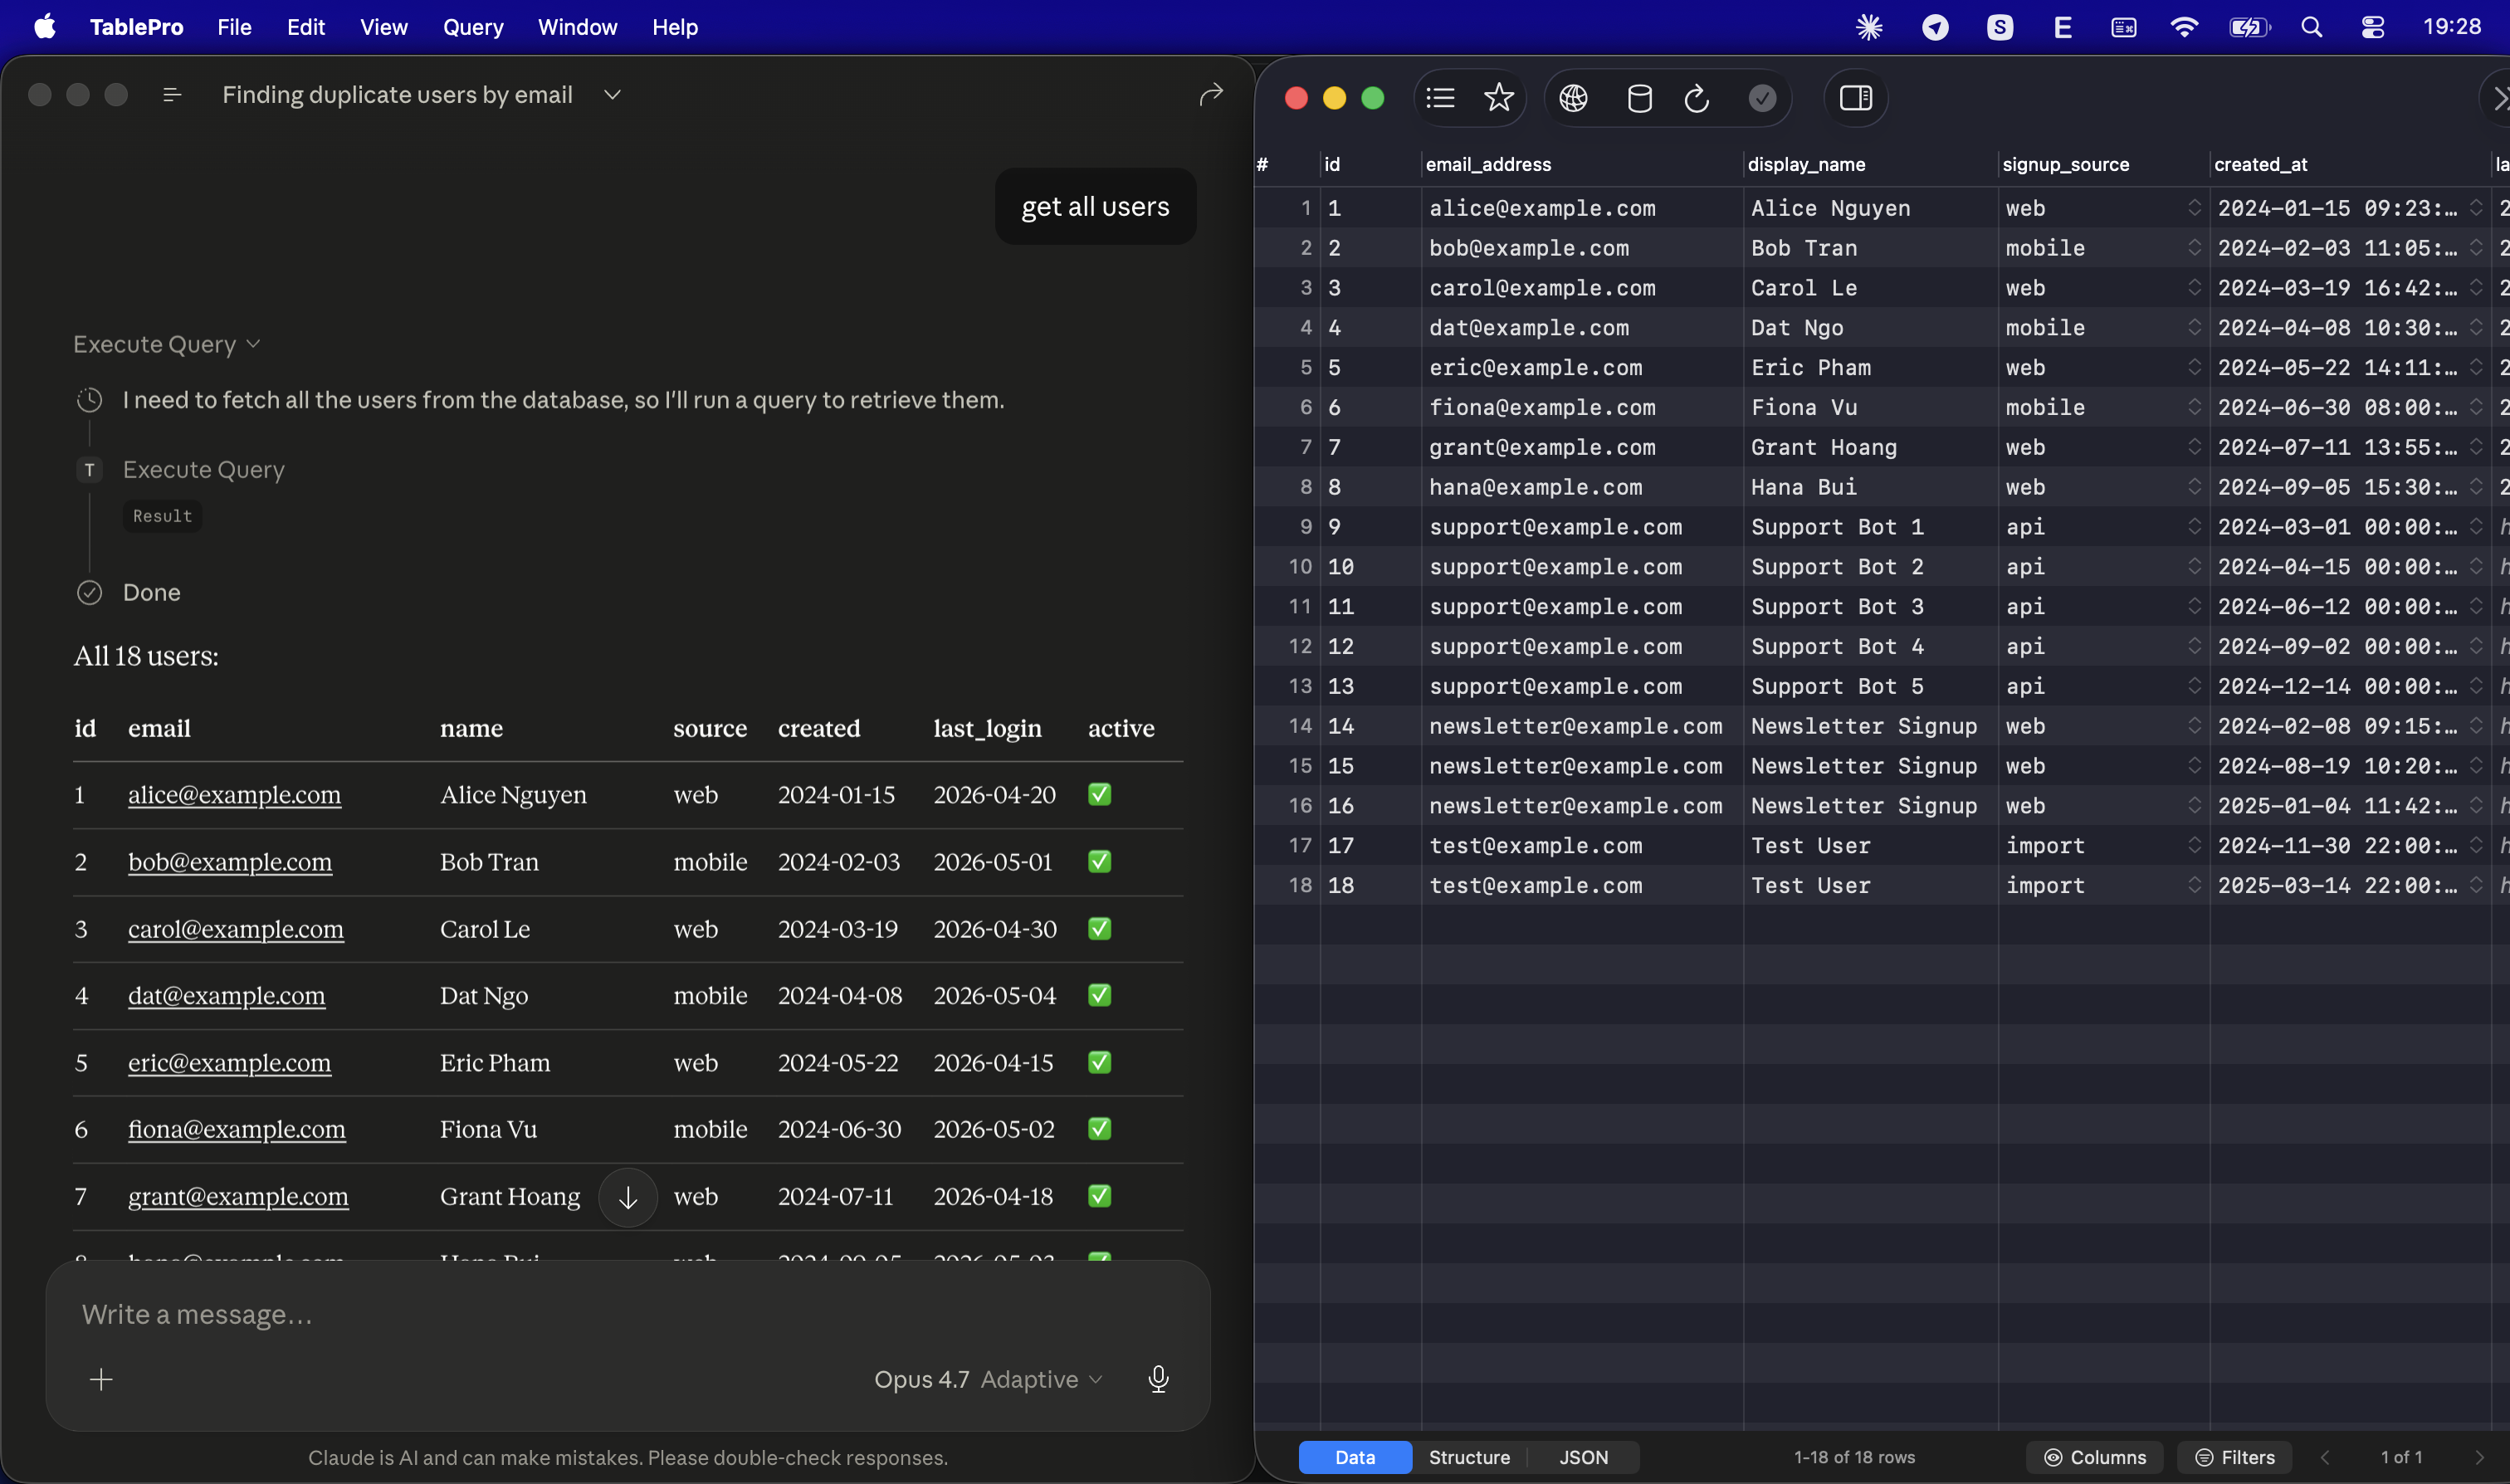This screenshot has width=2510, height=1484.
Task: Switch to the JSON tab
Action: [1583, 1458]
